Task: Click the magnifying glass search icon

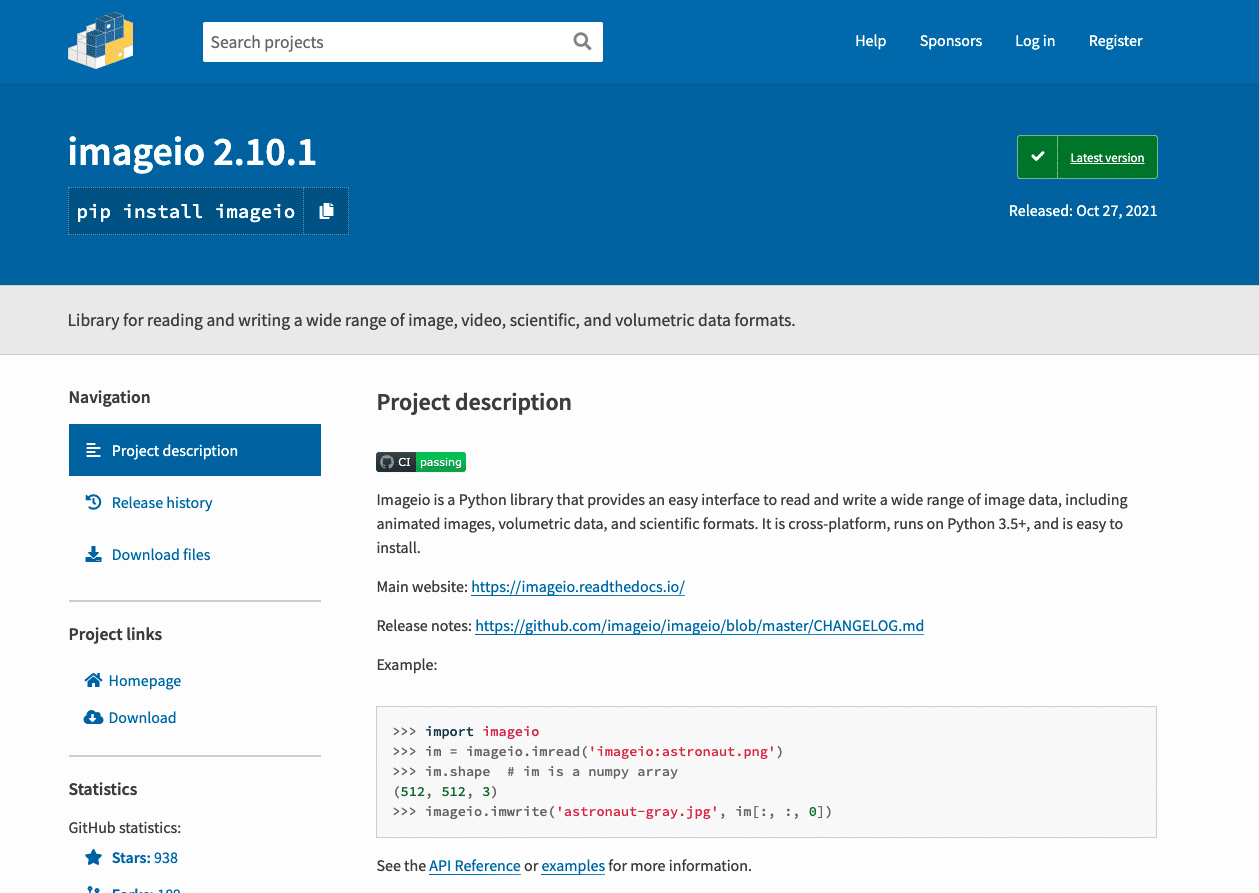Action: [x=582, y=42]
